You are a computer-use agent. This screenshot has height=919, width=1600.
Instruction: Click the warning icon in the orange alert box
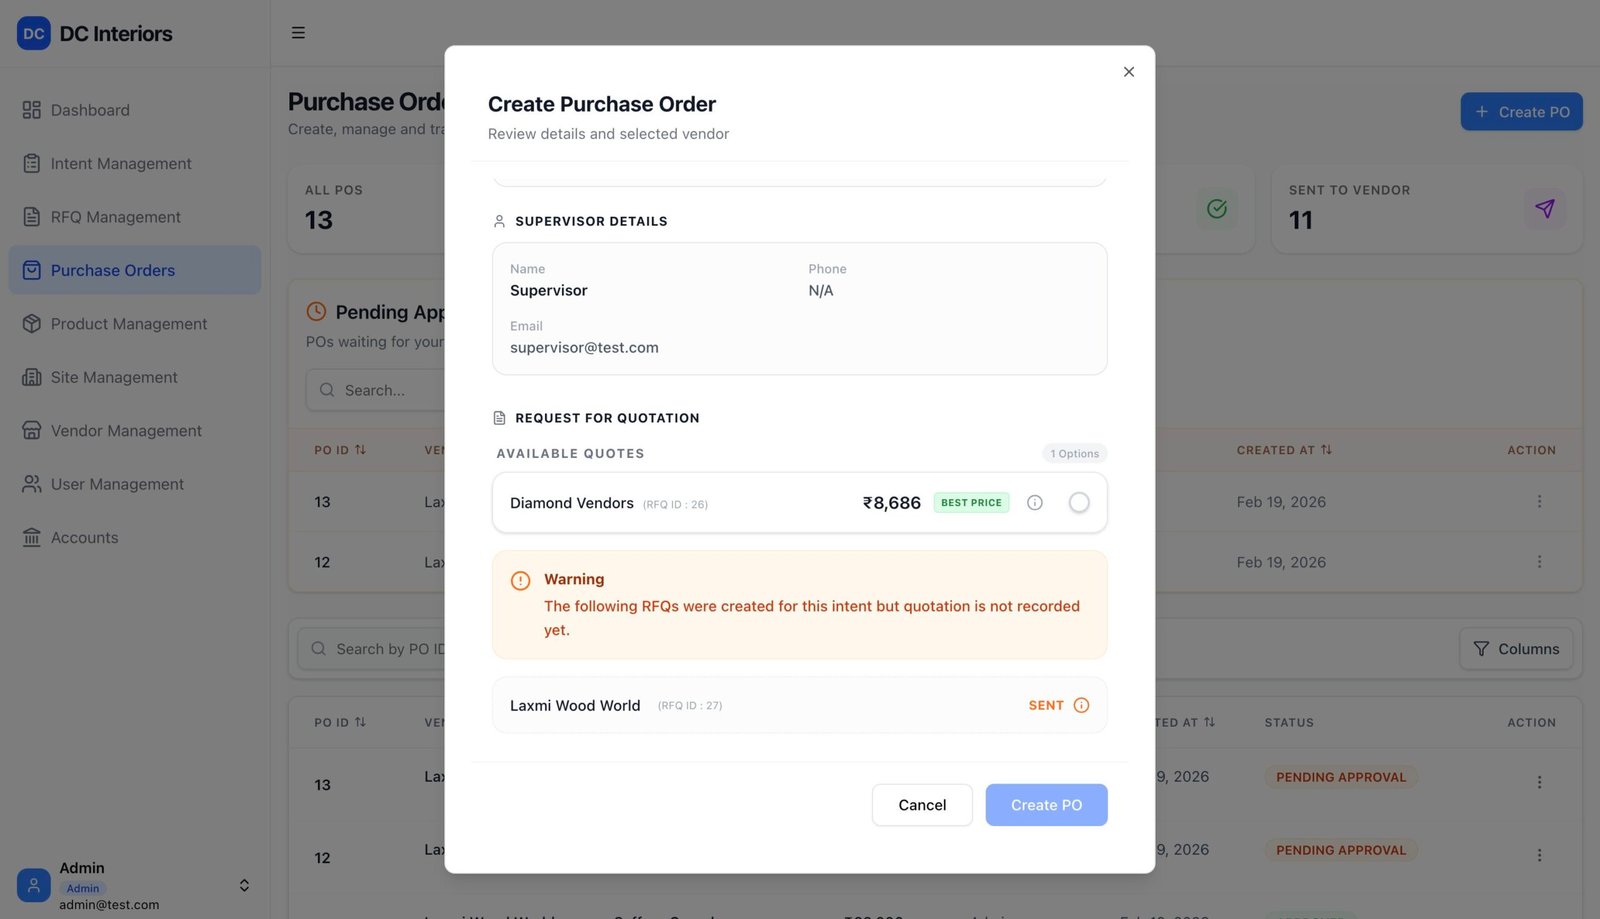(x=520, y=579)
